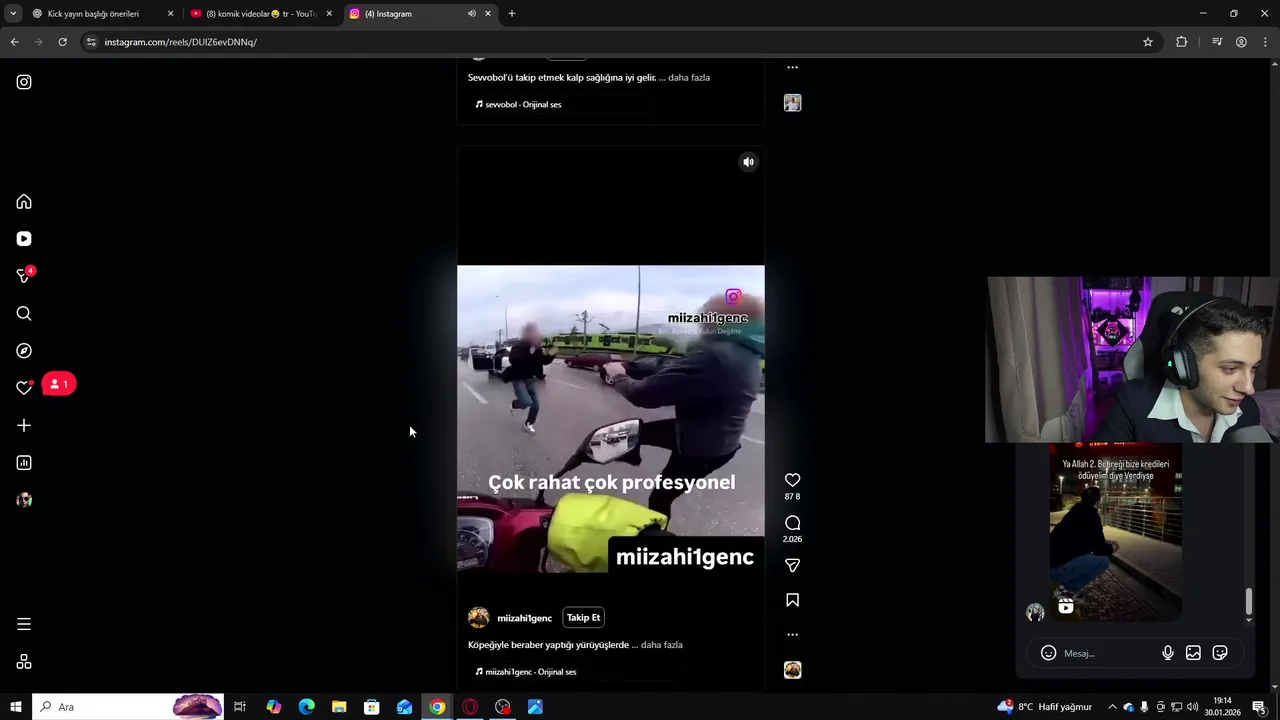Mute the Instagram tab via speaker icon
The height and width of the screenshot is (720, 1280).
click(x=471, y=14)
